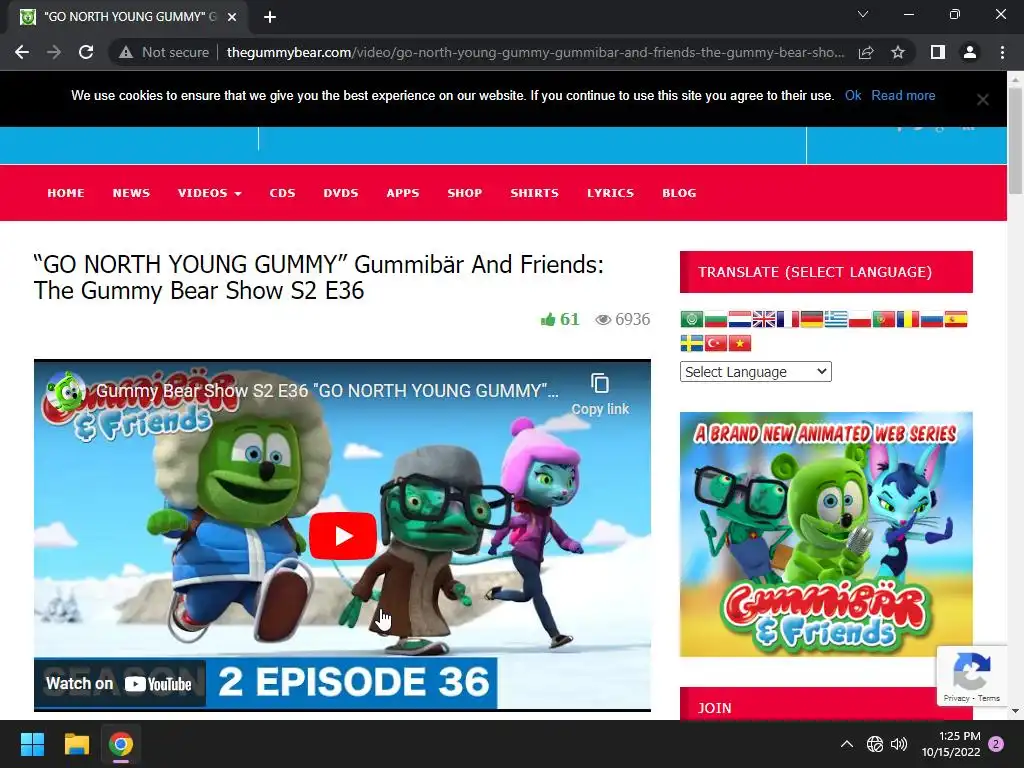Accept cookies with the Ok link
This screenshot has width=1024, height=768.
click(x=853, y=95)
